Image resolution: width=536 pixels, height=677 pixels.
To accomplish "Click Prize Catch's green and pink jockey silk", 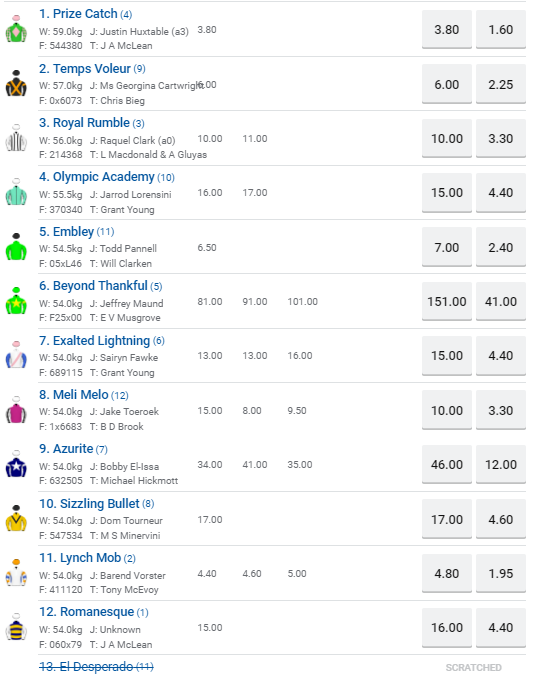I will [16, 29].
